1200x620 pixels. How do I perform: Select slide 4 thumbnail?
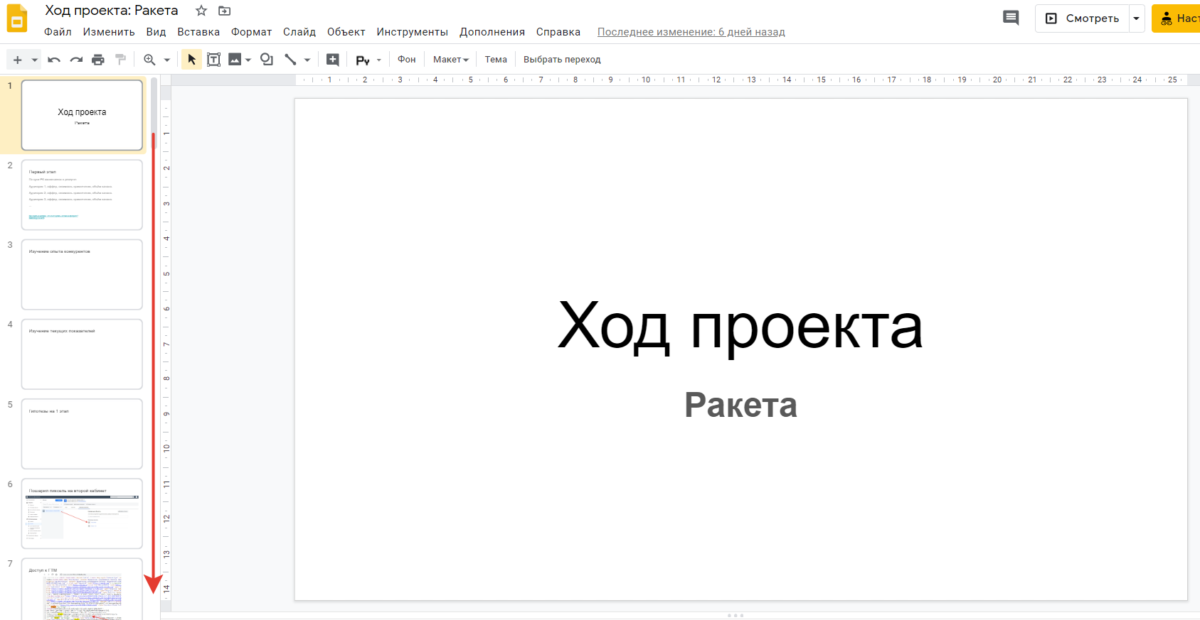point(82,354)
